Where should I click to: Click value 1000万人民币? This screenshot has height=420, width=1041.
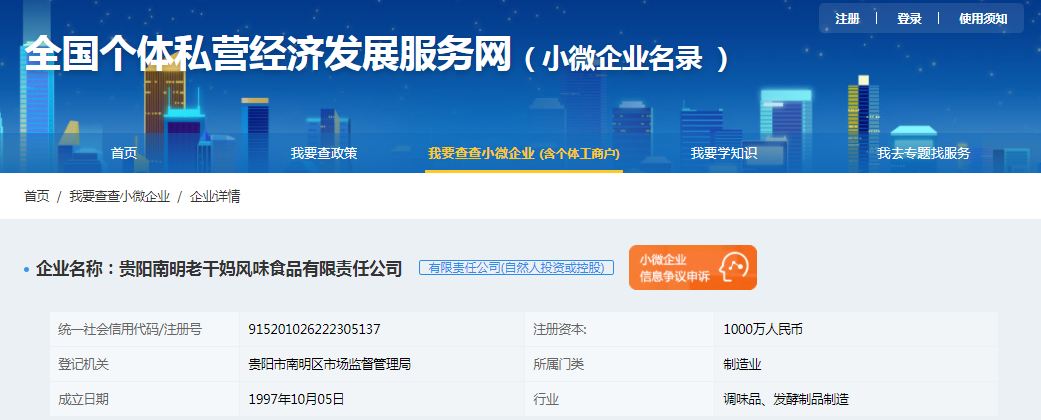pos(763,330)
